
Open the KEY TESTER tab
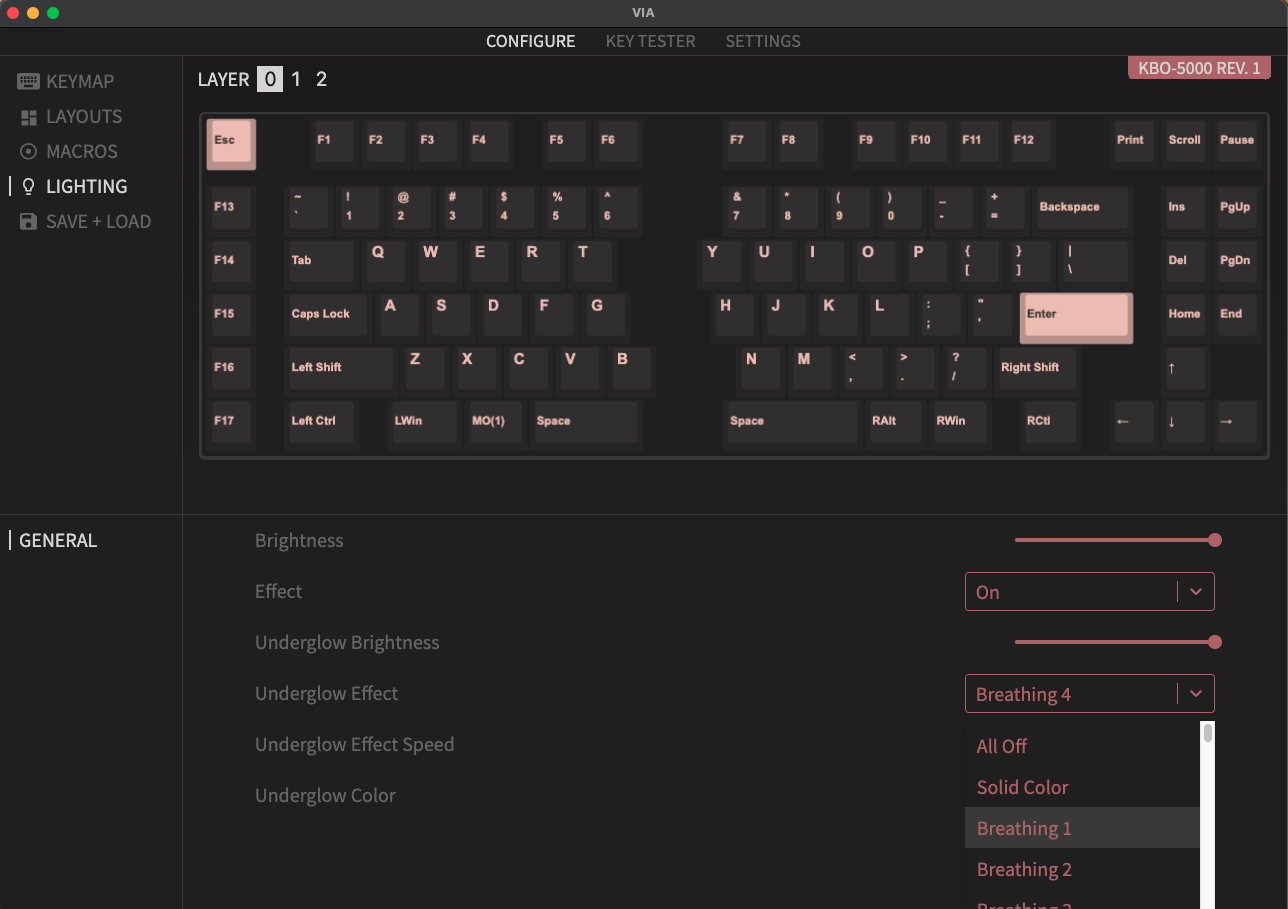[651, 41]
